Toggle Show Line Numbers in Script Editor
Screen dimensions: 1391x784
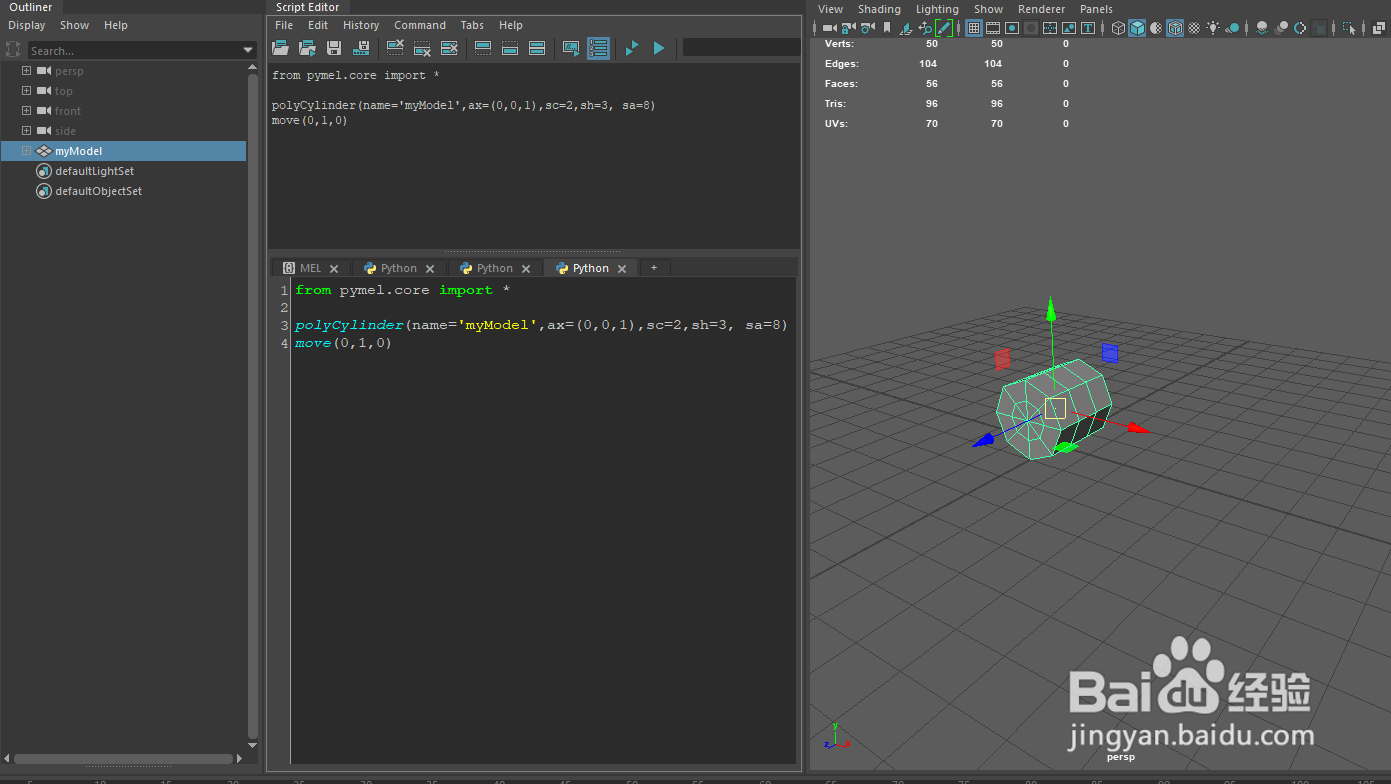[x=598, y=47]
